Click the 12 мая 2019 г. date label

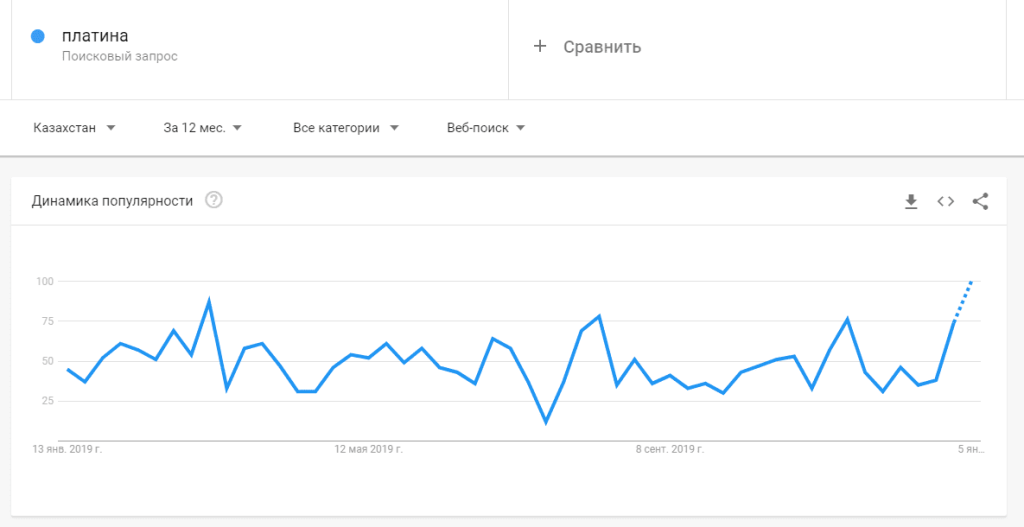coord(368,450)
